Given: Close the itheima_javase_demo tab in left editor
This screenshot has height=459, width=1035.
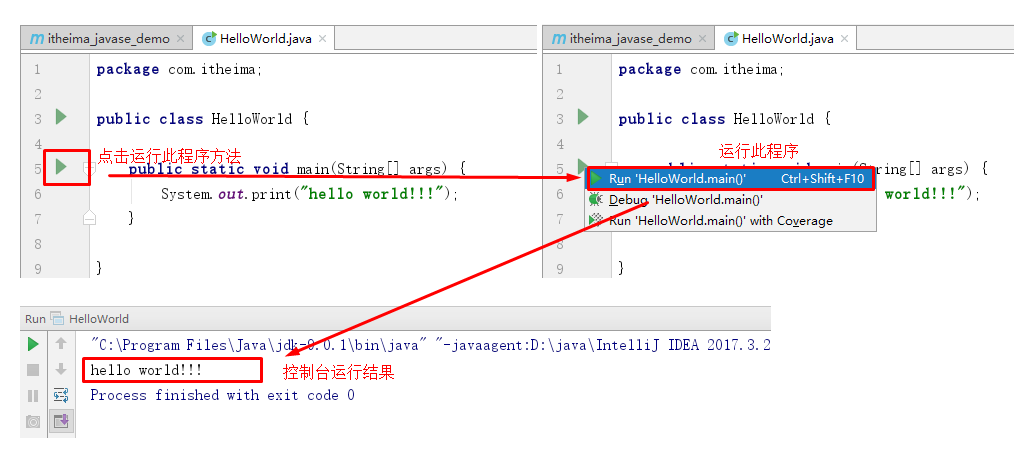Looking at the screenshot, I should [x=180, y=39].
